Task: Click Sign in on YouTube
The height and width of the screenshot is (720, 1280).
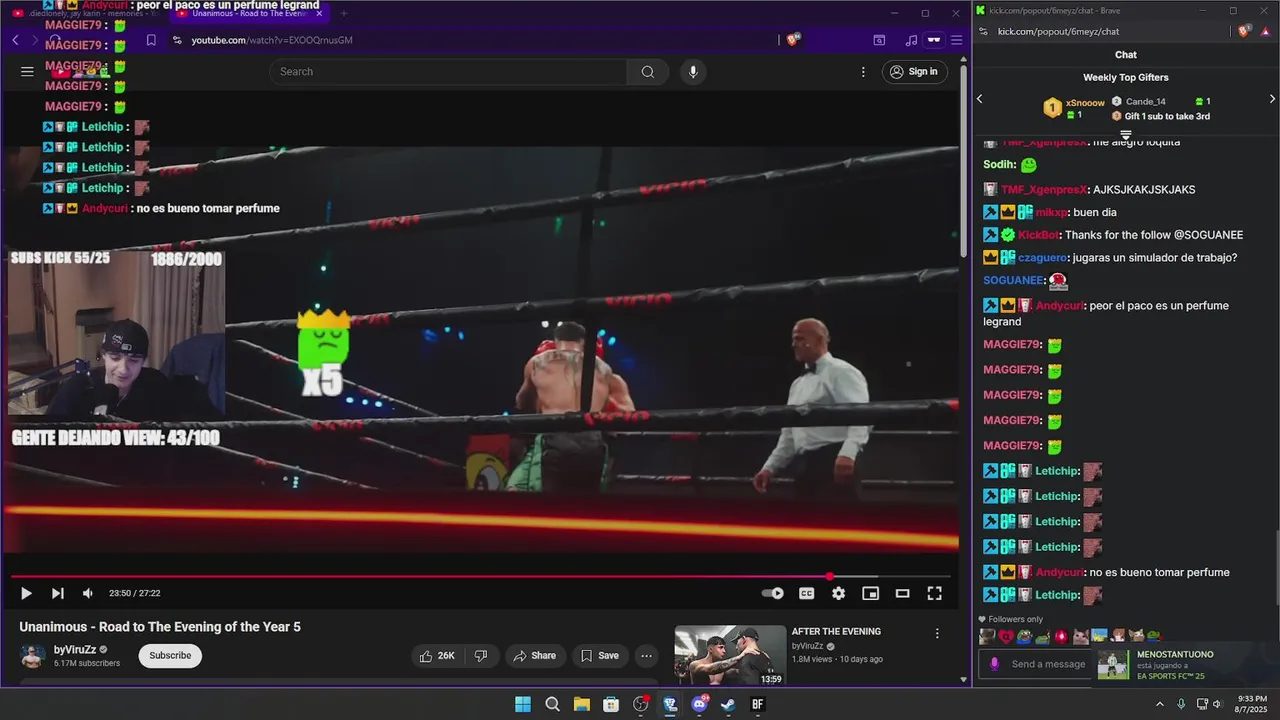Action: pos(914,72)
